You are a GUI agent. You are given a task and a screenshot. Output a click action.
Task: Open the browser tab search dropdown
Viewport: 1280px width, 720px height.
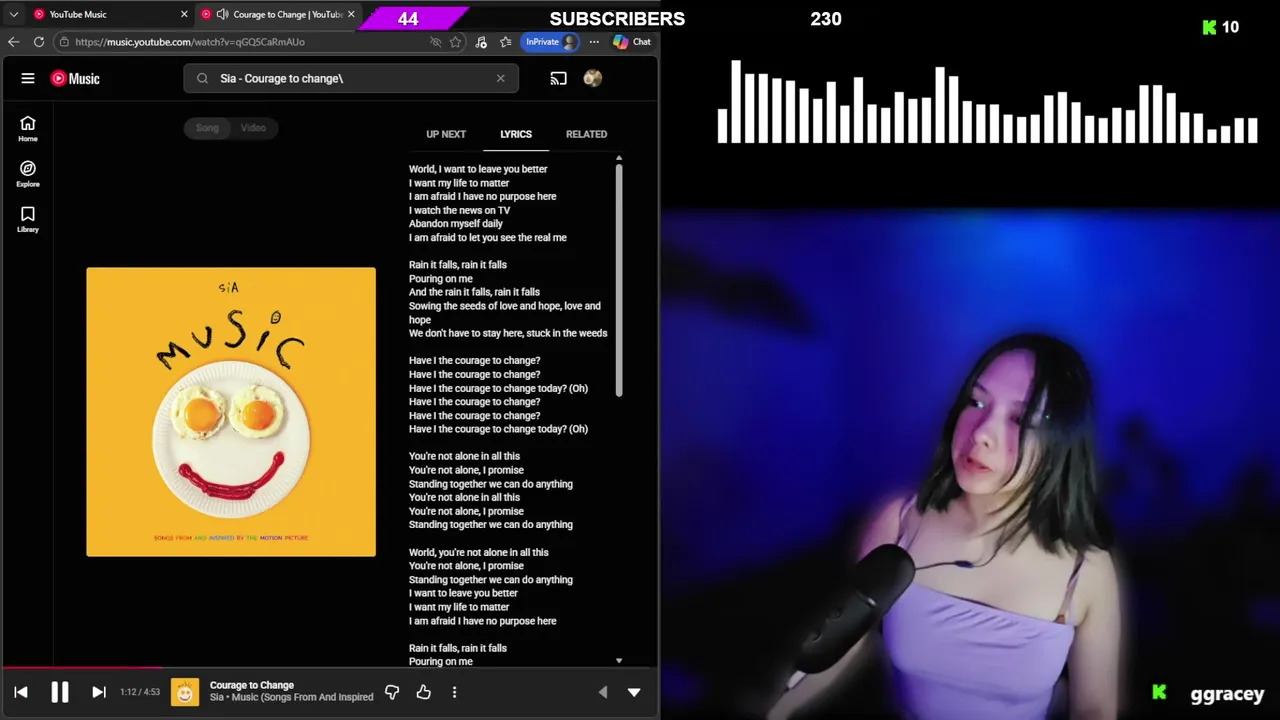(x=13, y=14)
